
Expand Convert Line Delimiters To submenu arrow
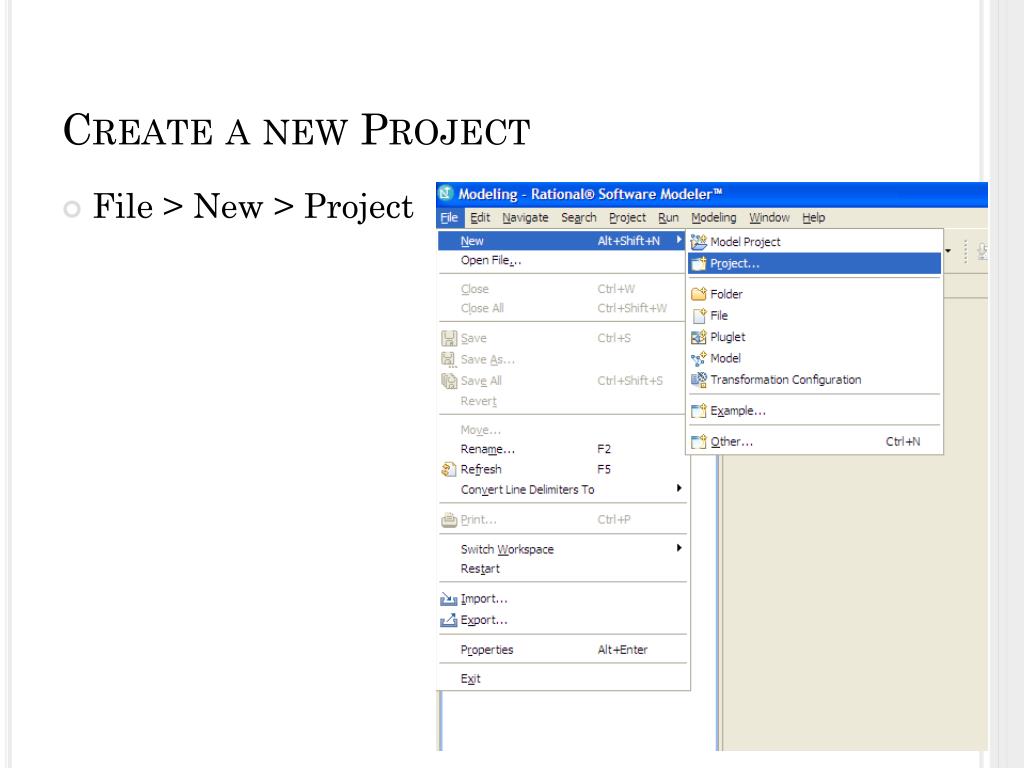click(679, 488)
